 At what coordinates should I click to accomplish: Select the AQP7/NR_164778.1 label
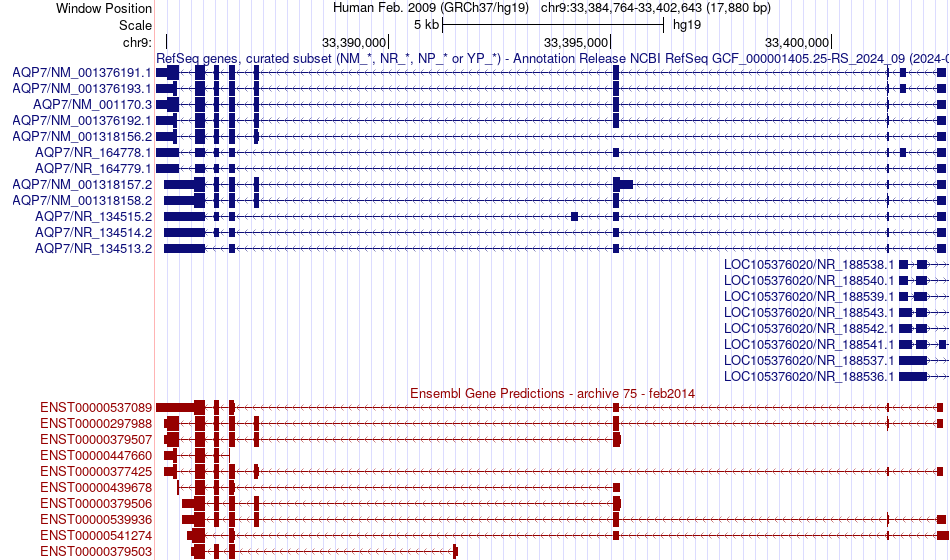93,153
